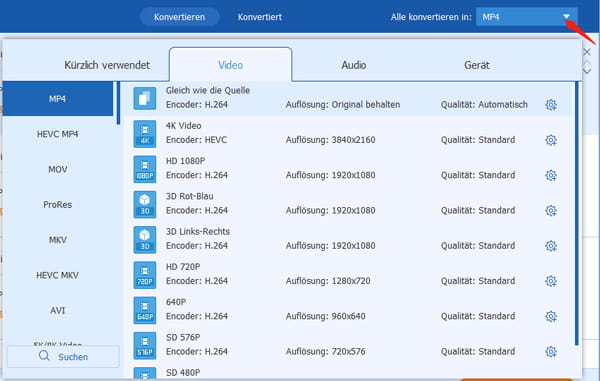Click the magnifier search icon
The width and height of the screenshot is (600, 381).
pyautogui.click(x=44, y=356)
